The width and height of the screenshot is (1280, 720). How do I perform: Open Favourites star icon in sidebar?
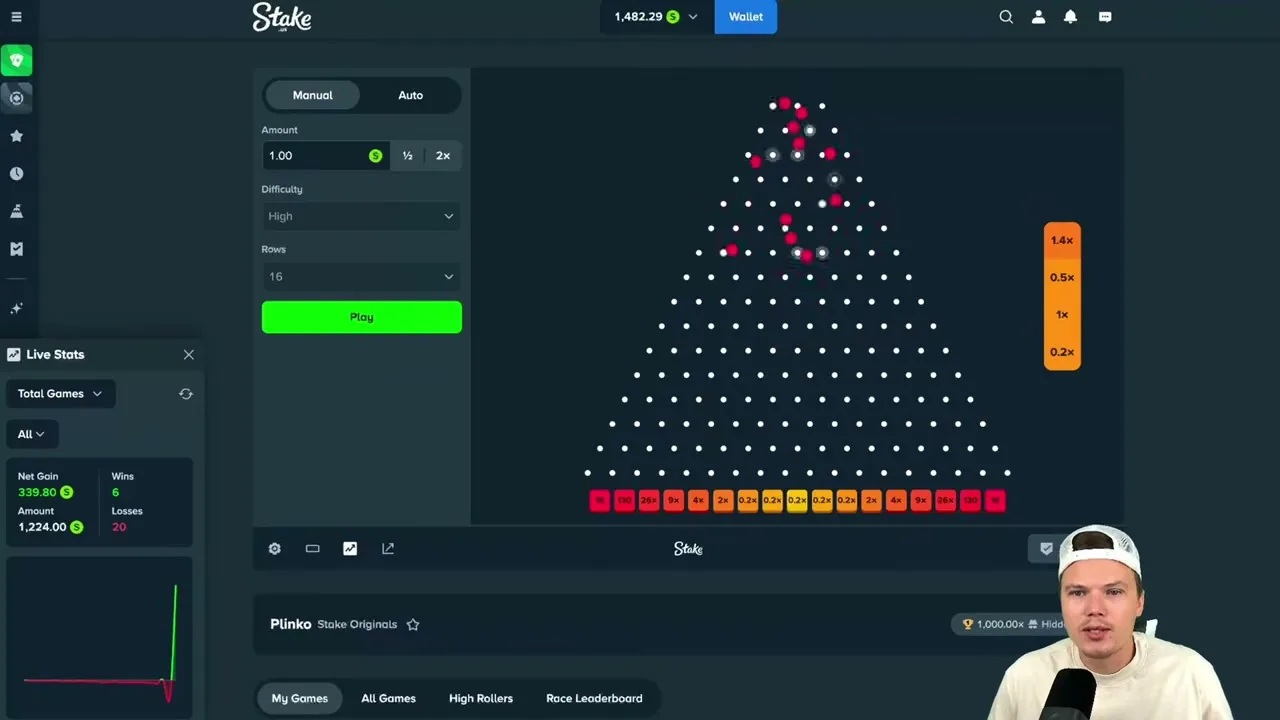click(16, 136)
